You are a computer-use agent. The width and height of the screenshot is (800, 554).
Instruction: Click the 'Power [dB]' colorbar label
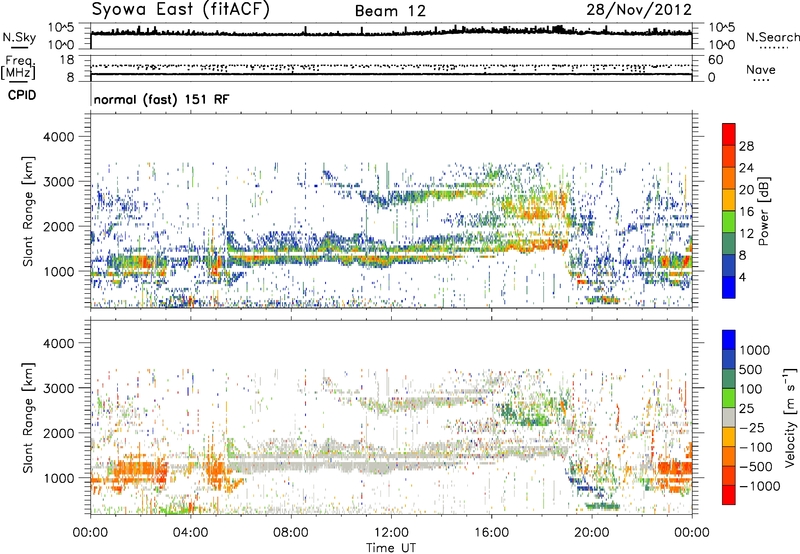pos(764,211)
